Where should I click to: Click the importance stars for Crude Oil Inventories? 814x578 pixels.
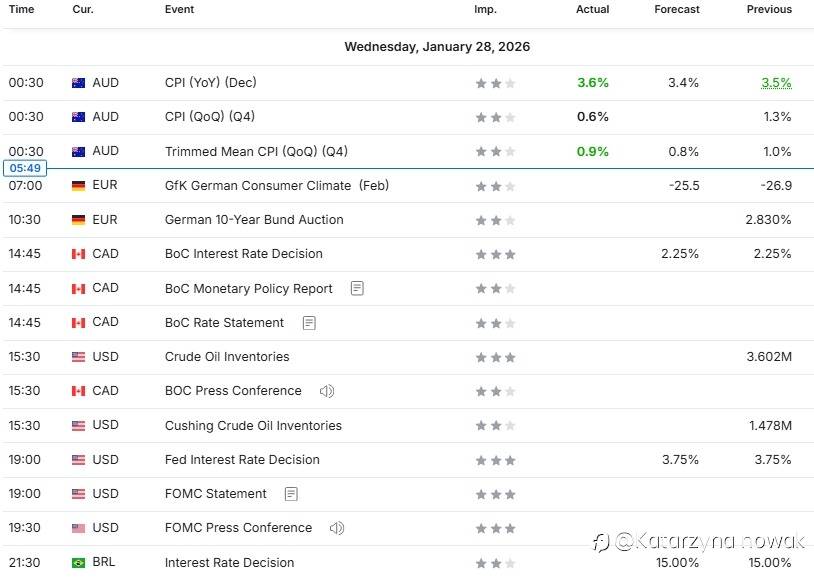495,357
